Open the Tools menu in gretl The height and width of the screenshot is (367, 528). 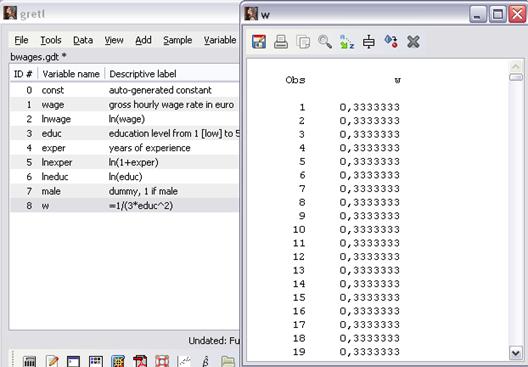point(51,40)
